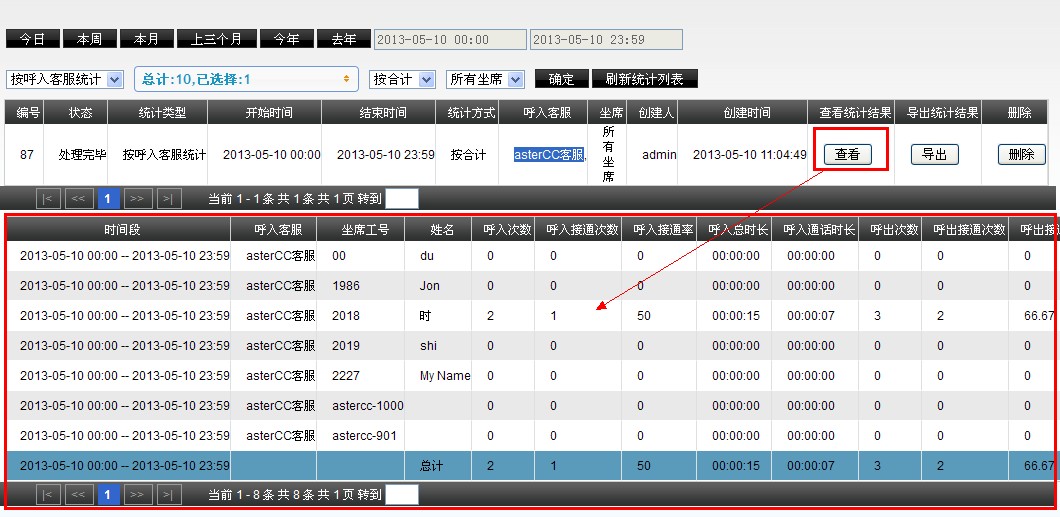Go to previous page in upper pager
The image size is (1060, 517).
click(x=80, y=198)
